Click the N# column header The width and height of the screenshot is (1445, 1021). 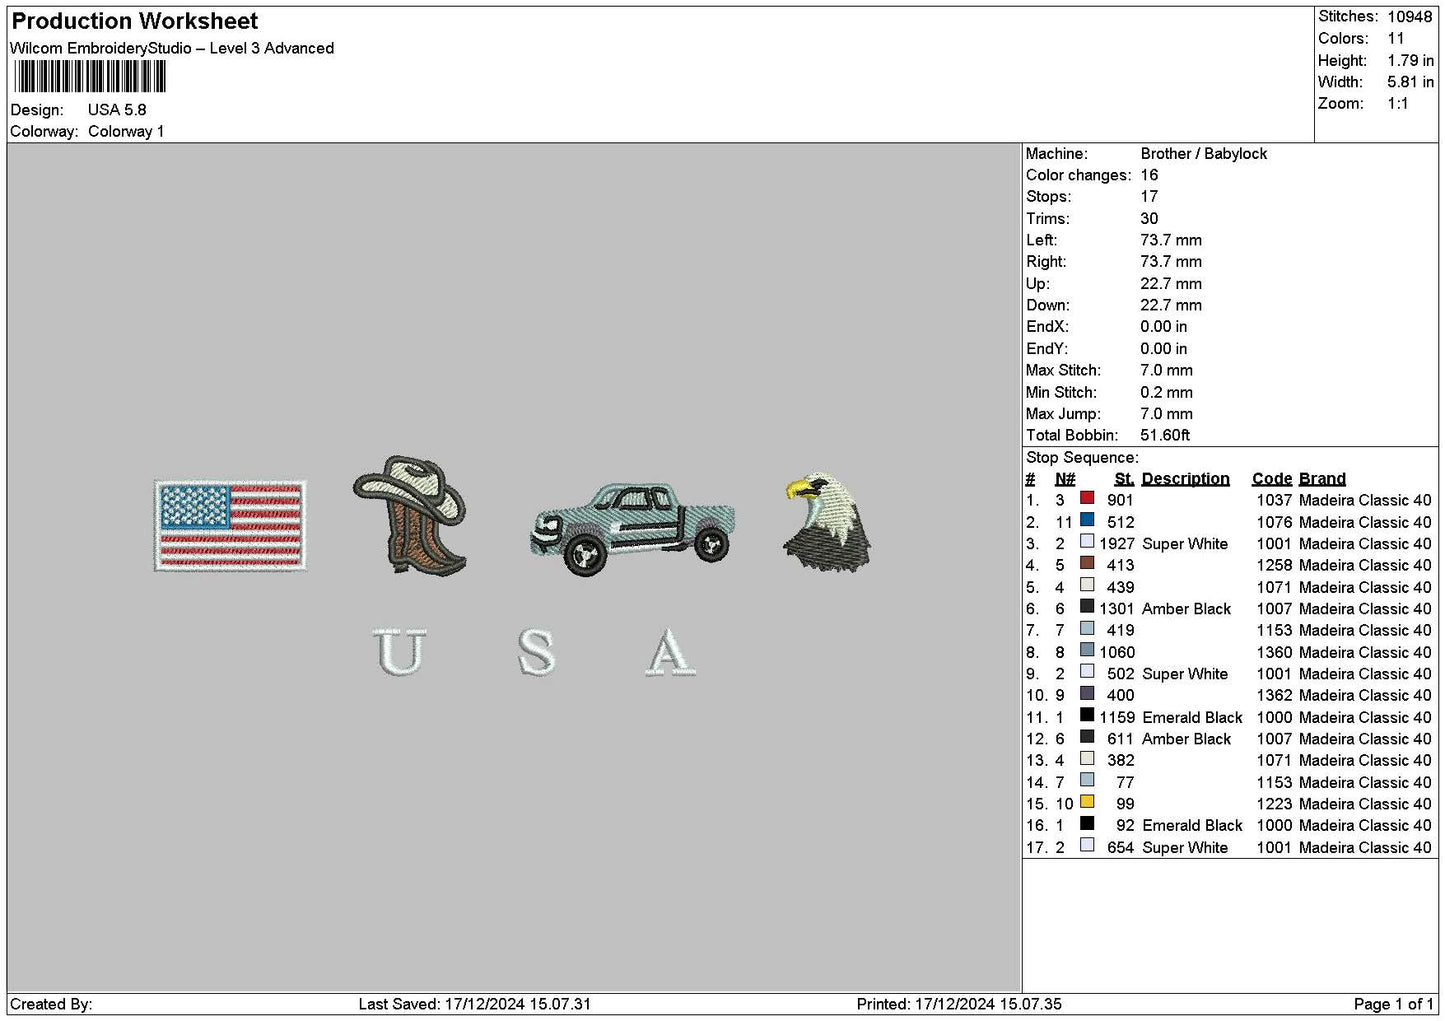coord(1065,479)
